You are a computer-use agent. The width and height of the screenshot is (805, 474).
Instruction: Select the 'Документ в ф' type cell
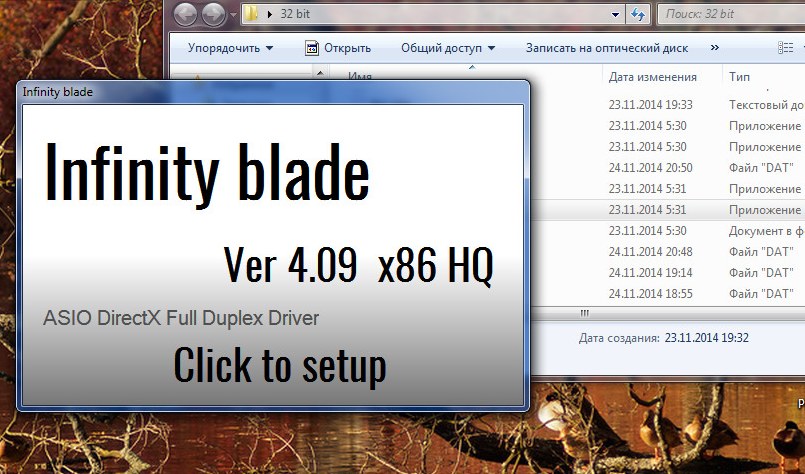coord(766,231)
